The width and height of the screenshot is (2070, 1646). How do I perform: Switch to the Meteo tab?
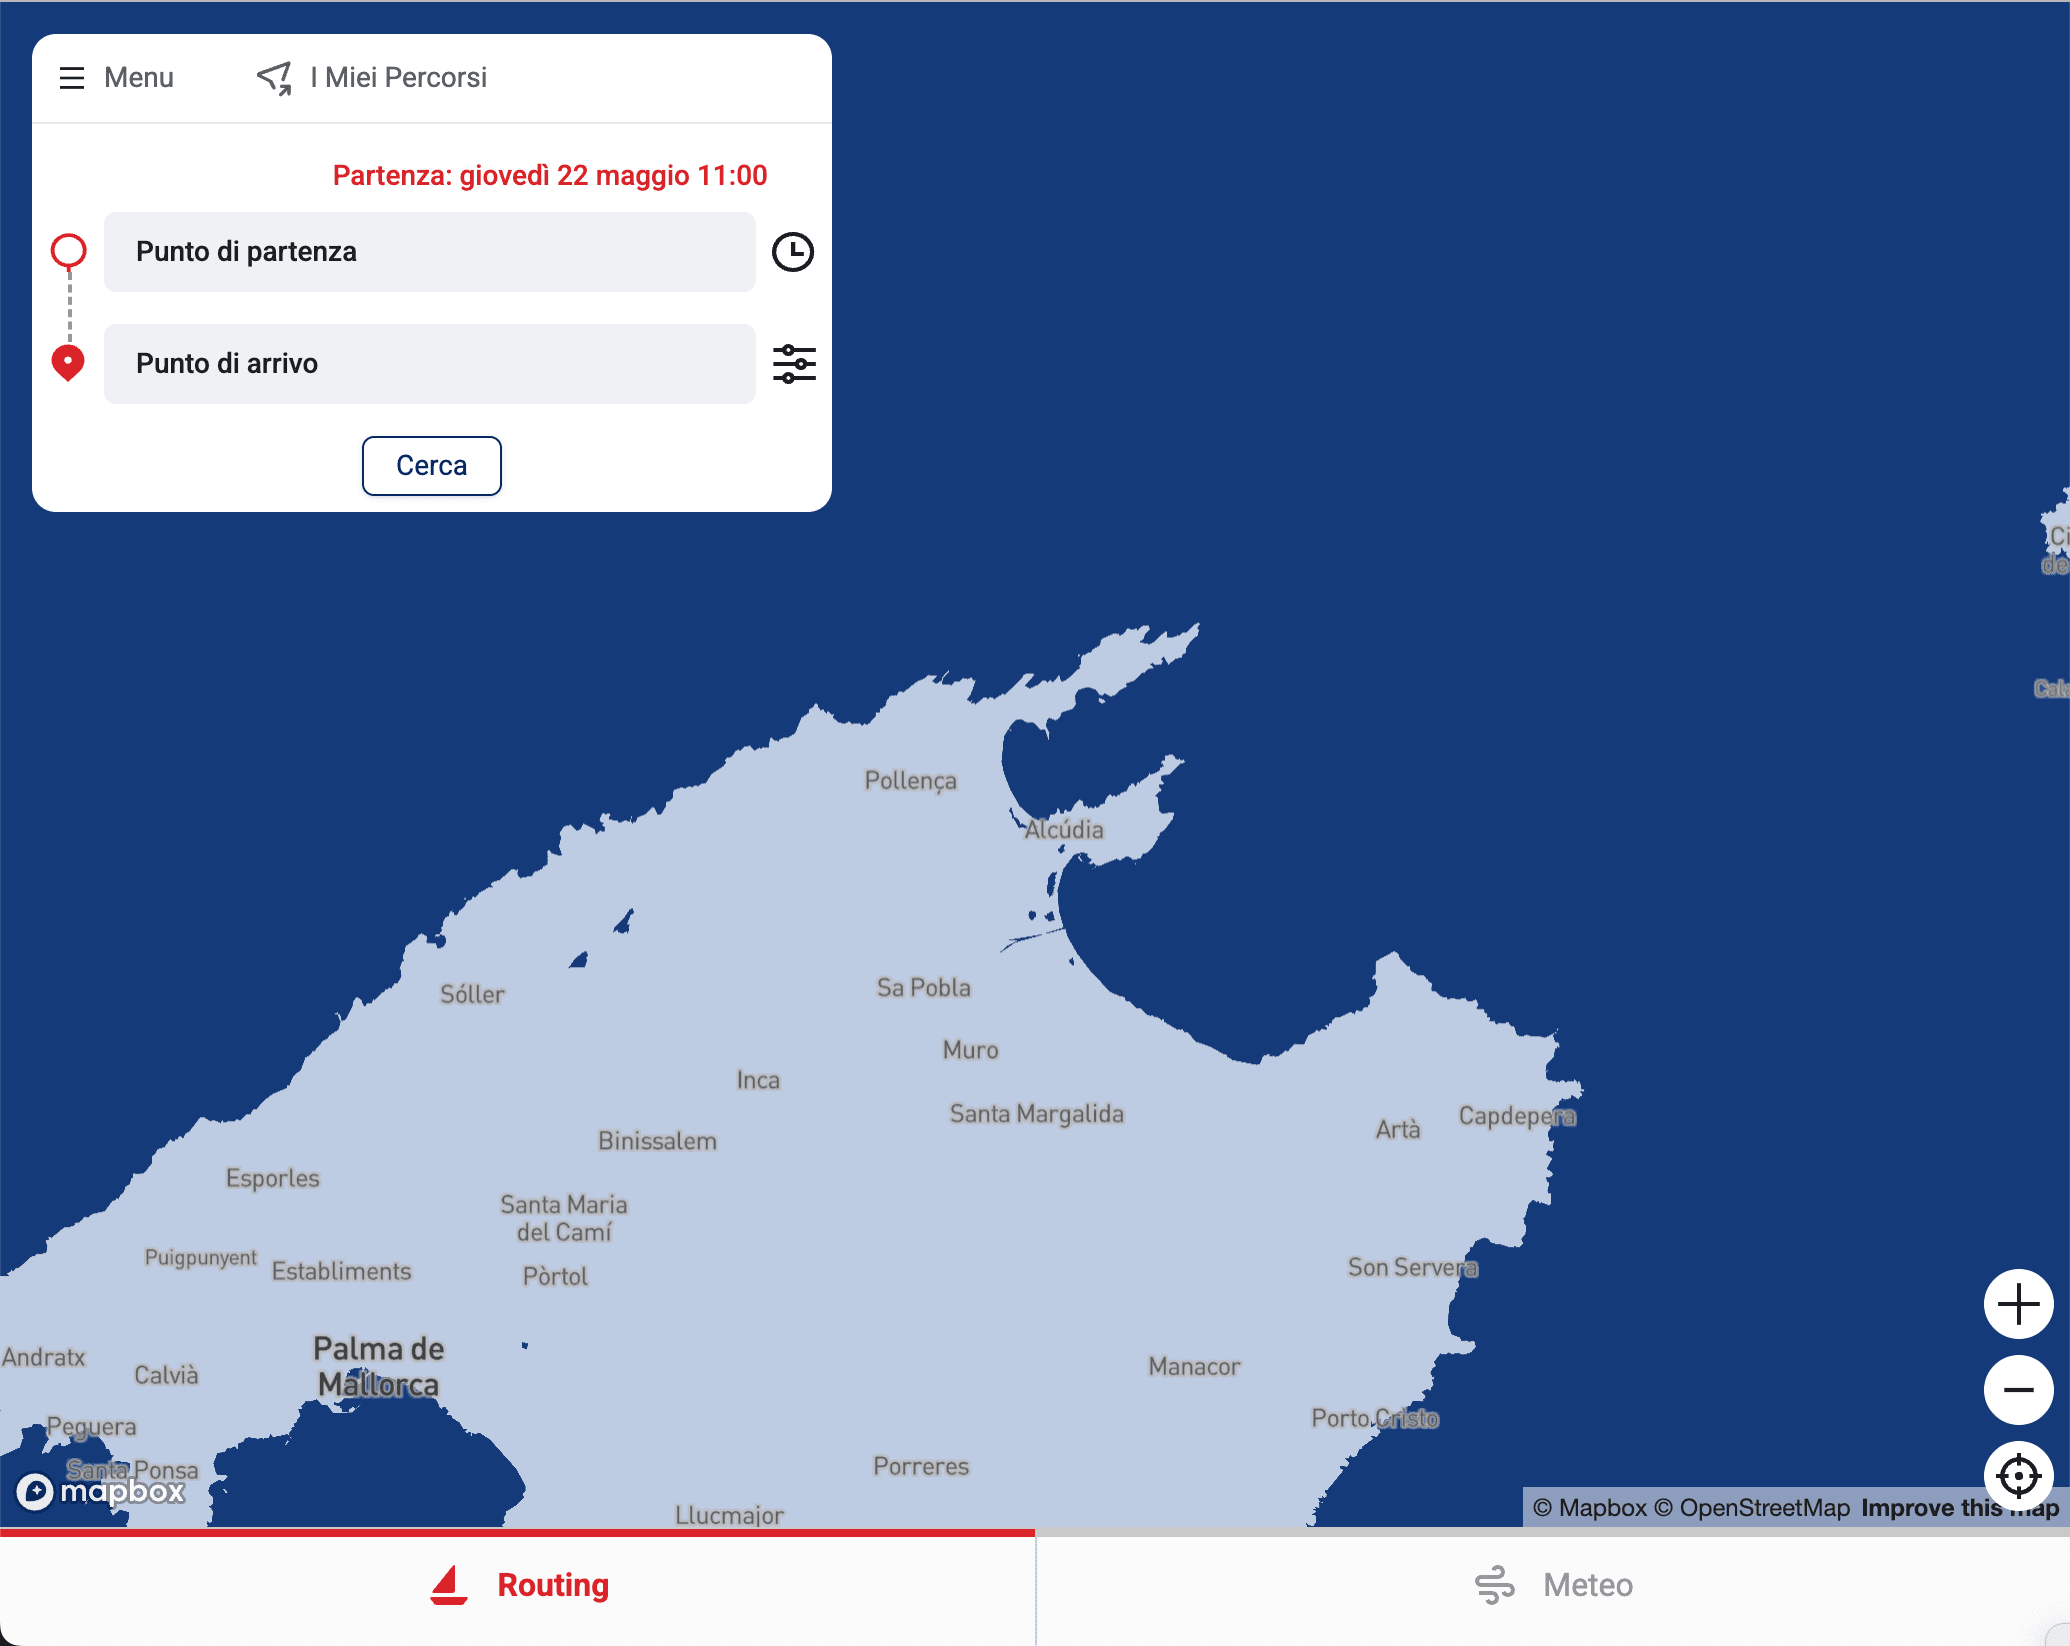[1553, 1586]
